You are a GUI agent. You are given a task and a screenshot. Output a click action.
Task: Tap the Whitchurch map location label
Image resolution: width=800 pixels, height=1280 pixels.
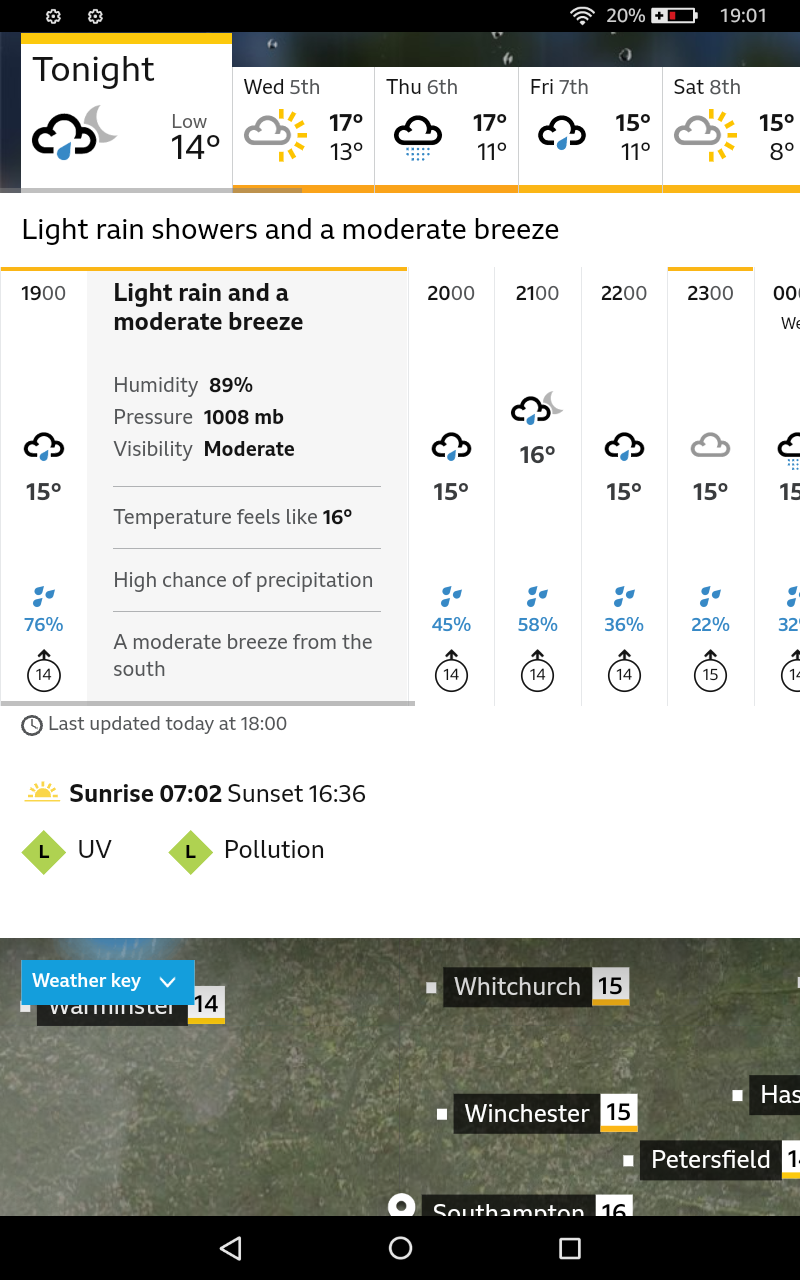[x=517, y=987]
